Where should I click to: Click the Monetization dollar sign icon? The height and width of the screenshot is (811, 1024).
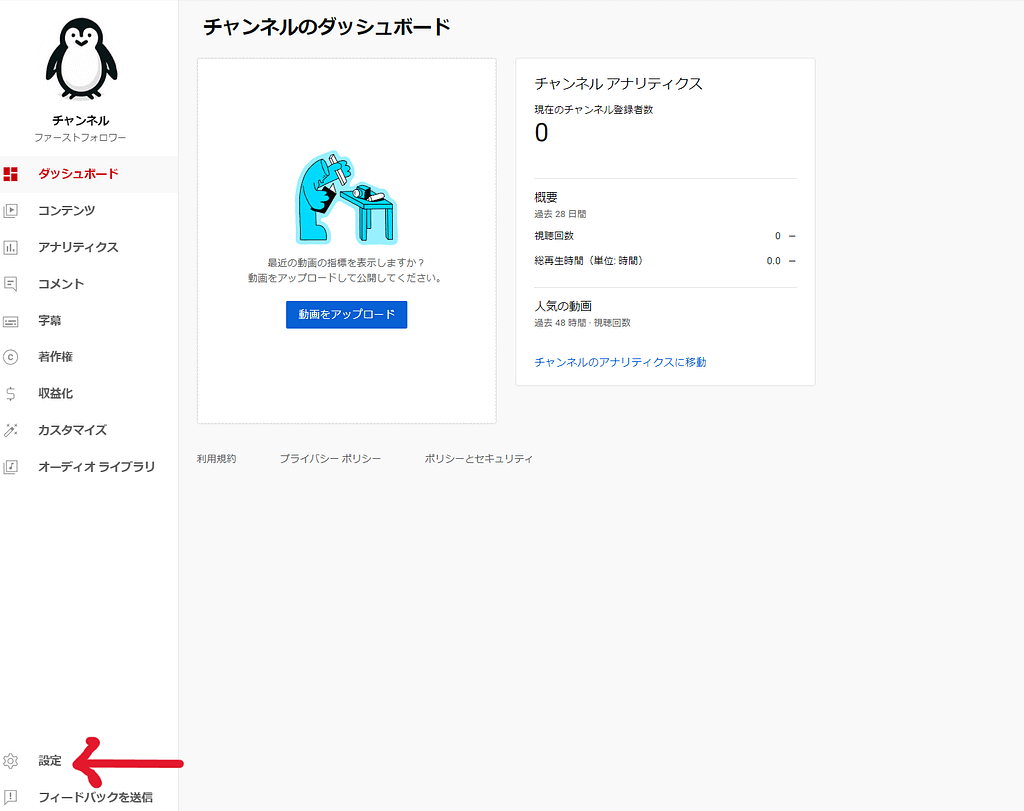[x=11, y=393]
